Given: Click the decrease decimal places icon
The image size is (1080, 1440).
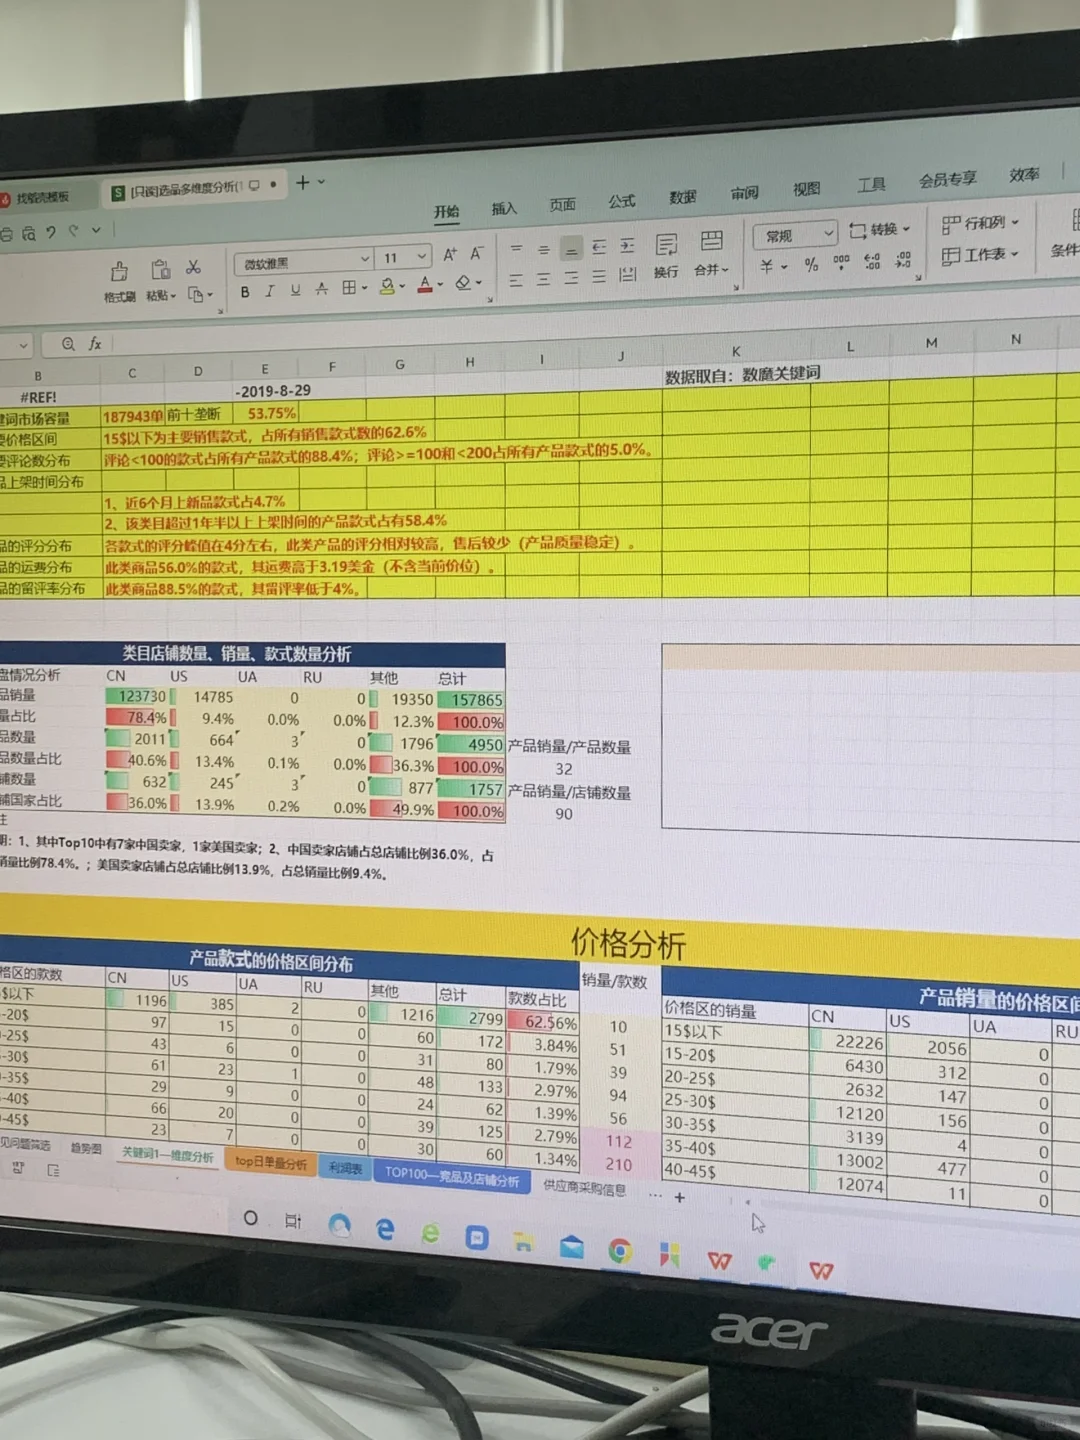Looking at the screenshot, I should [903, 259].
